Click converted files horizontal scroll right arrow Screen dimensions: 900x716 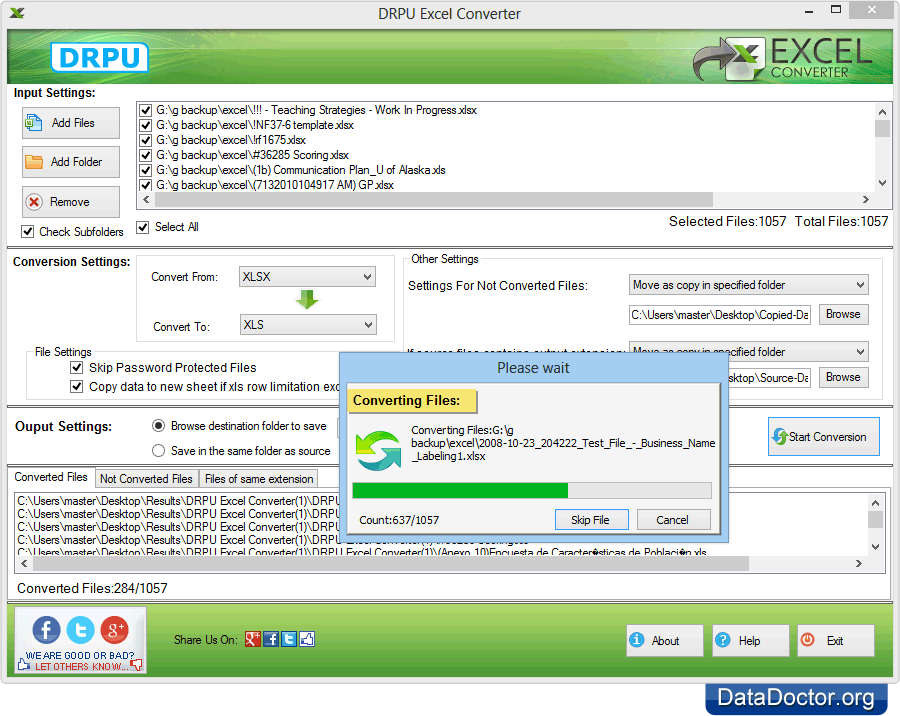[859, 564]
